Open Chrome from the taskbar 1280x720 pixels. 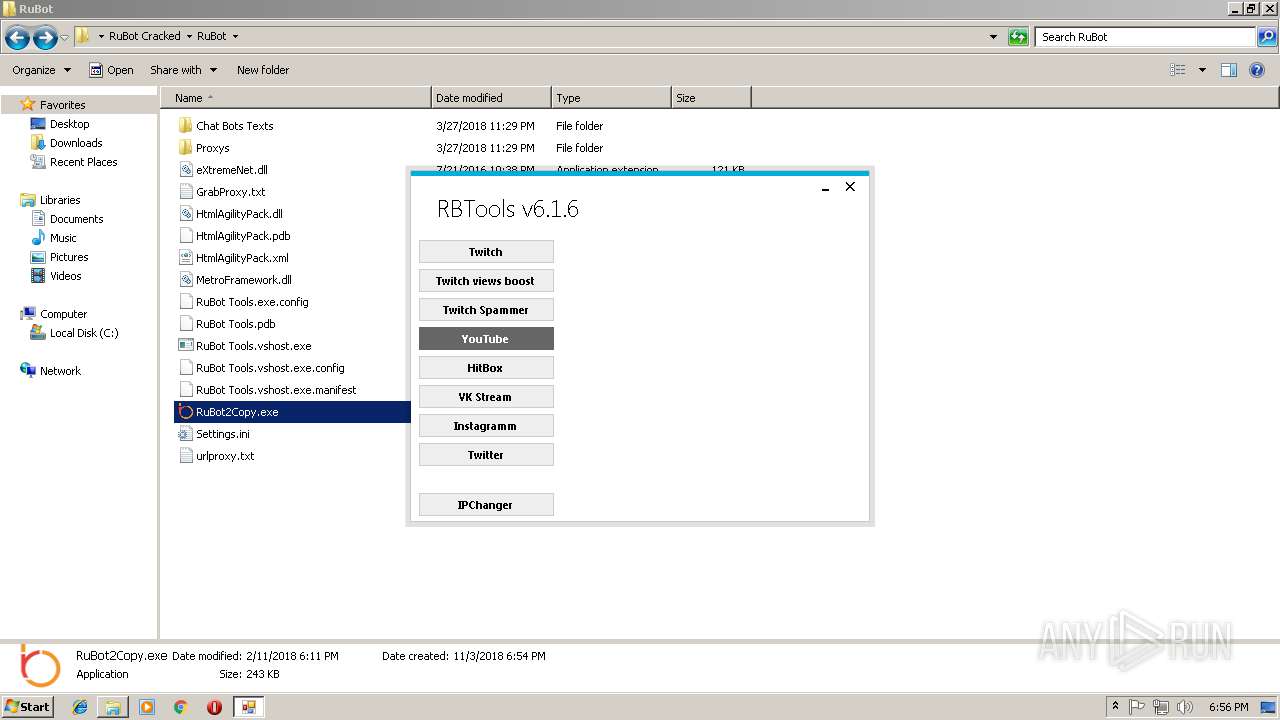[x=181, y=707]
